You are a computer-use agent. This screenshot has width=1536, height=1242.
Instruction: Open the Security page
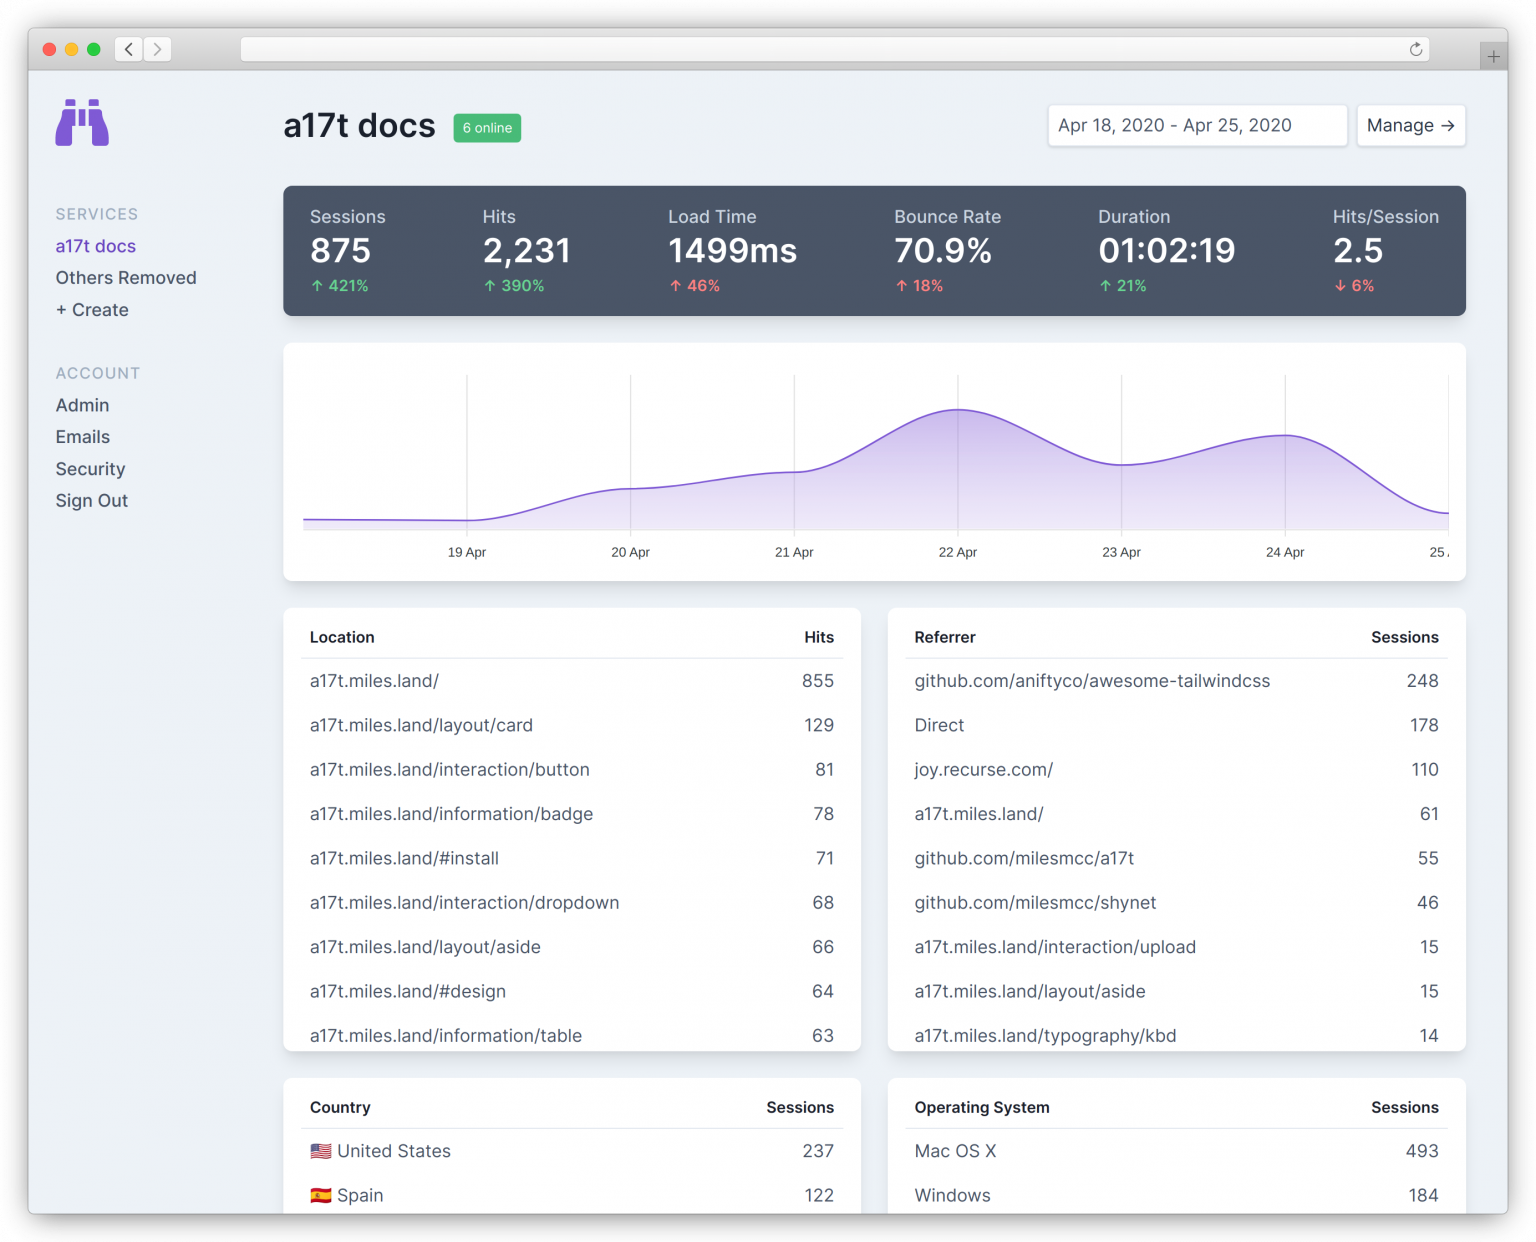click(90, 469)
